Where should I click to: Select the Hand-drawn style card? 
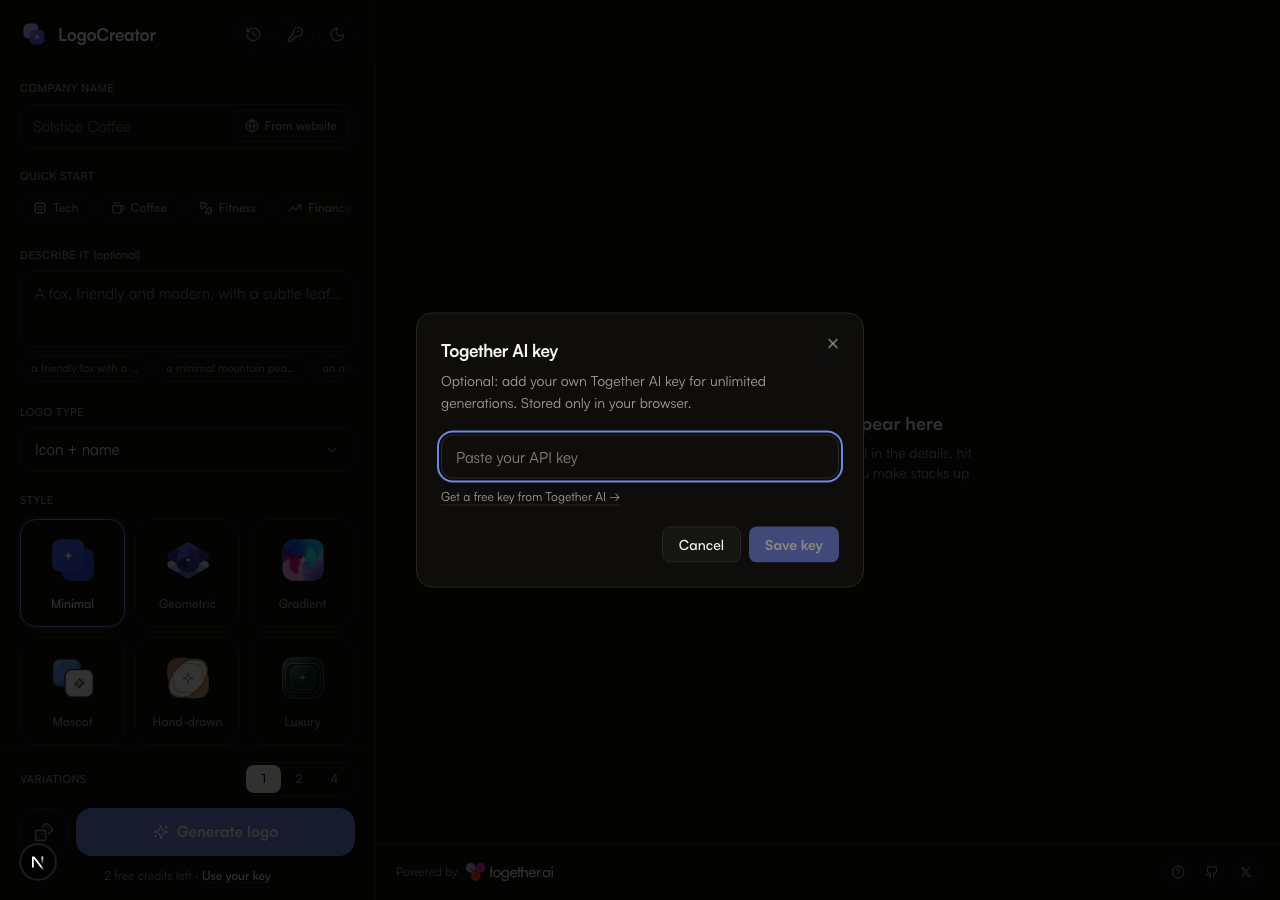tap(187, 691)
